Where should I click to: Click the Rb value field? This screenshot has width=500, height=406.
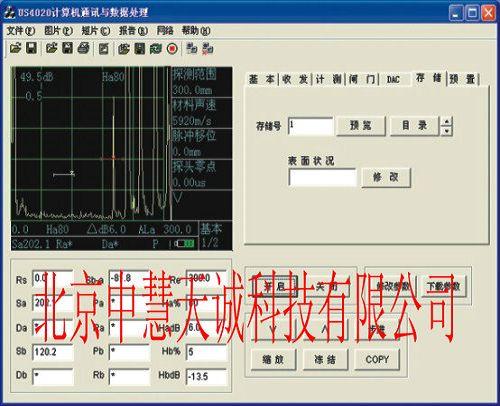click(129, 377)
